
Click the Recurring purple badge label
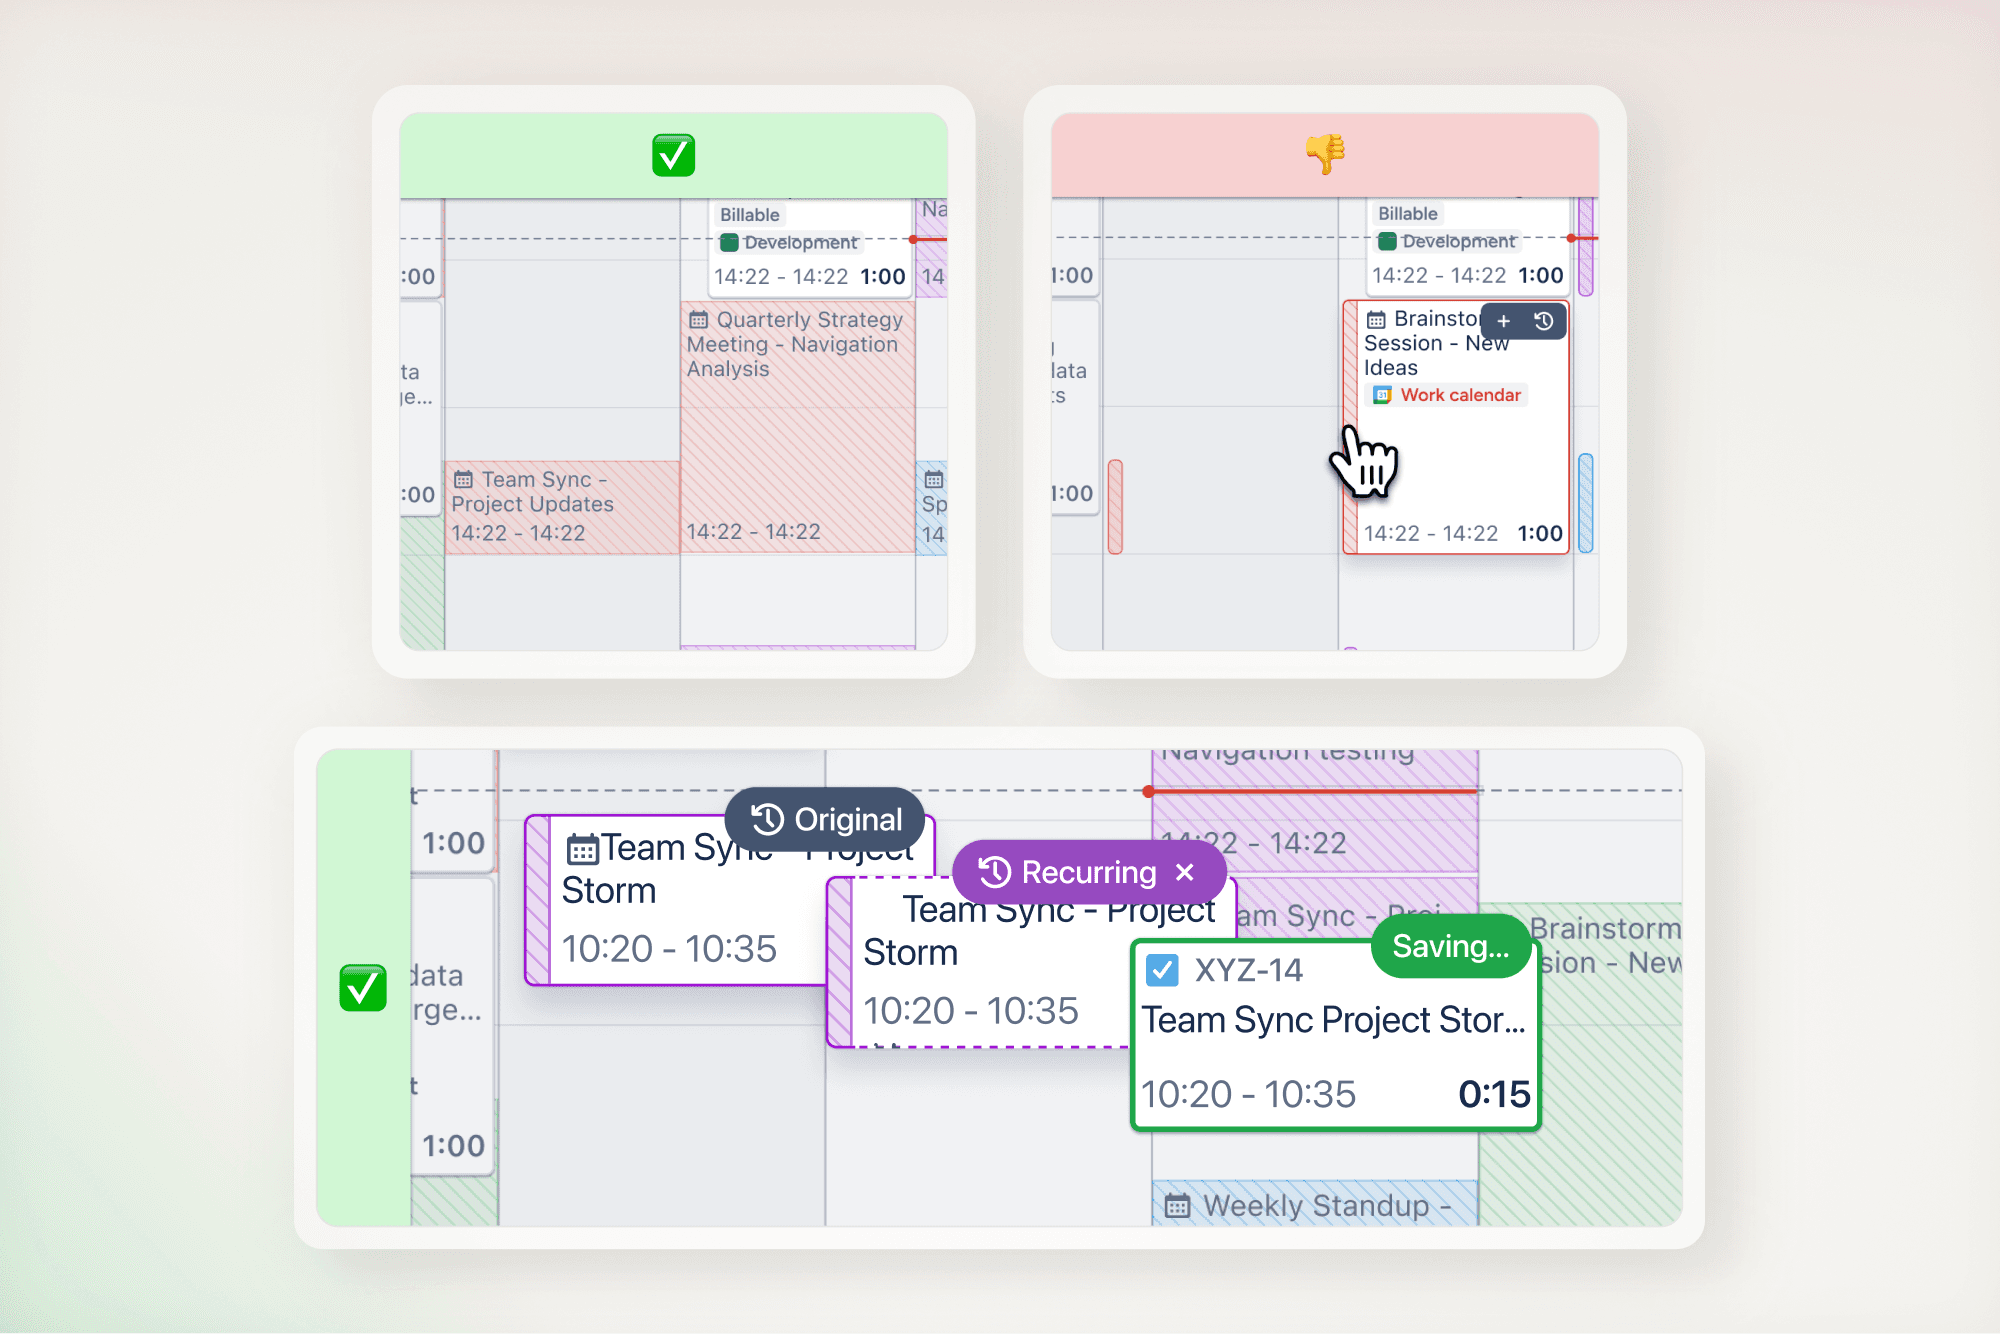point(1088,872)
